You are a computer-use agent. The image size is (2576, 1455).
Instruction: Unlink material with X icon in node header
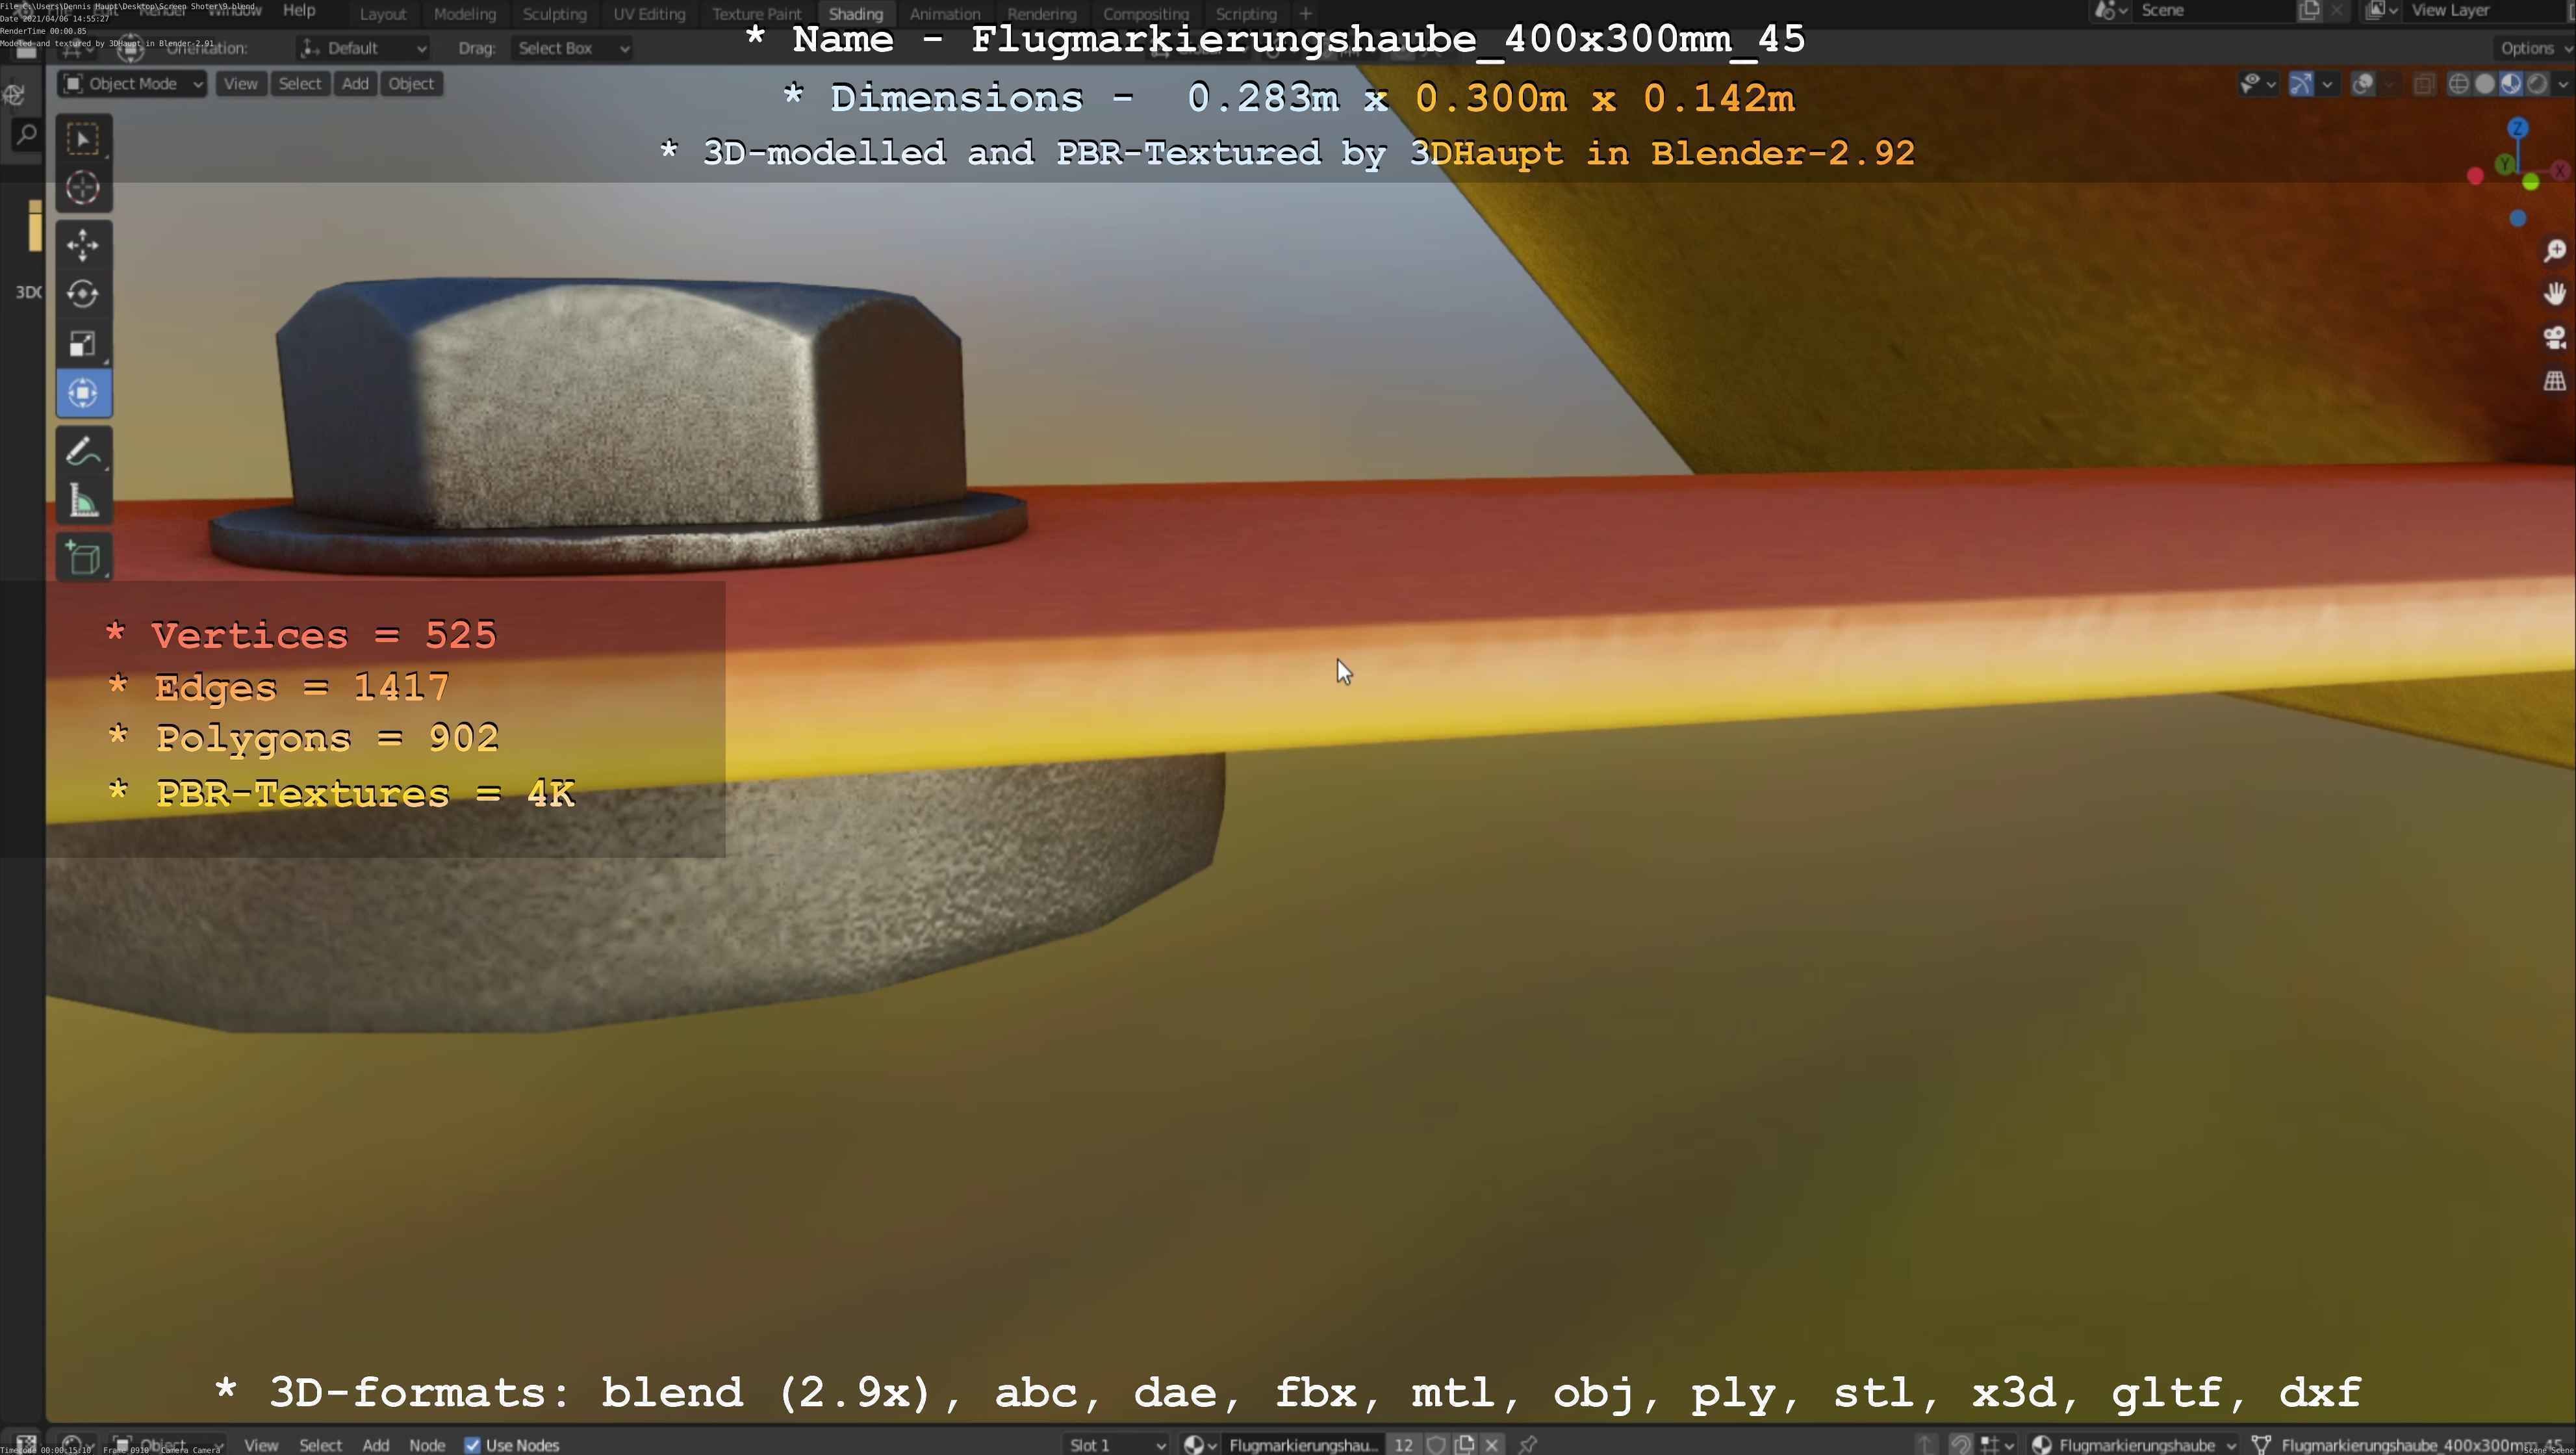pyautogui.click(x=1492, y=1444)
